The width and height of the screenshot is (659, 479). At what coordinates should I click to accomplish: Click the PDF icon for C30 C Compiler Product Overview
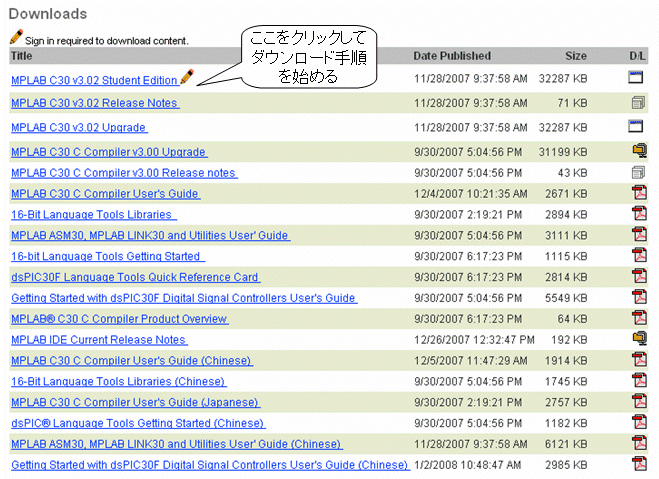tap(640, 318)
